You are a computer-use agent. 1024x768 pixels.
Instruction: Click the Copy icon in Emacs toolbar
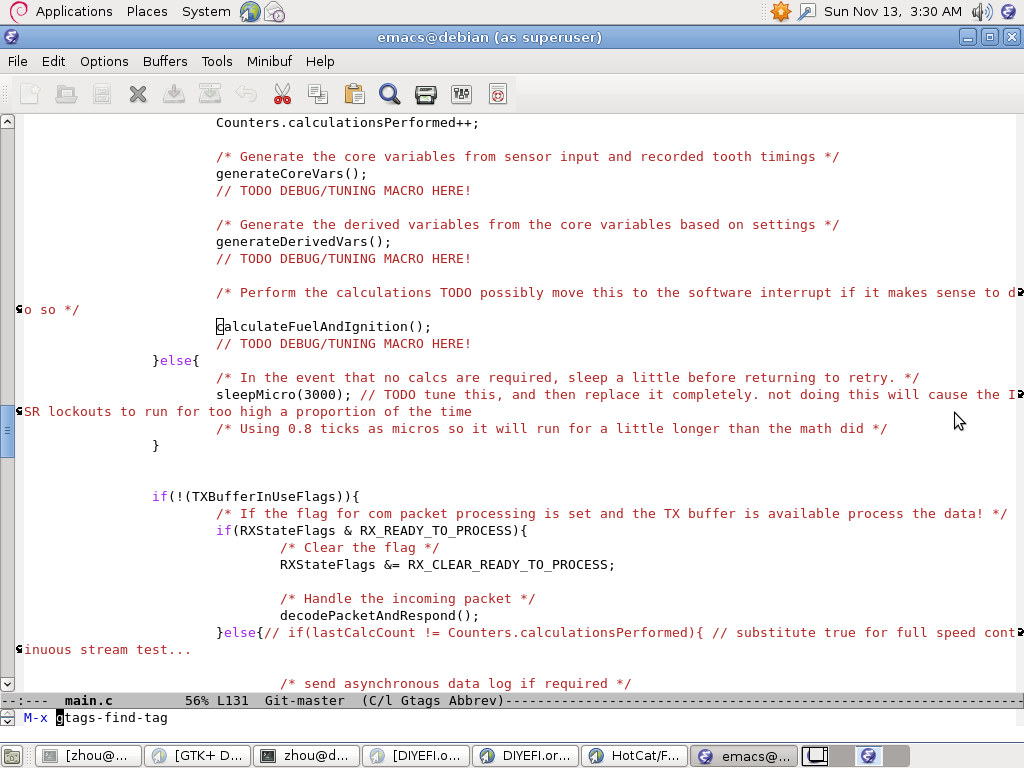tap(318, 94)
